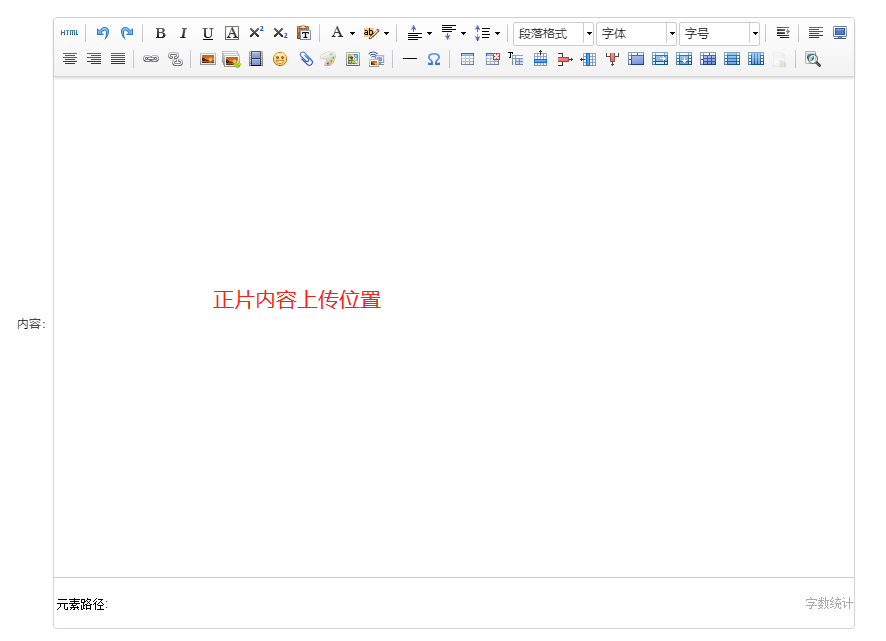Screen dimensions: 886x641
Task: Insert a table
Action: [467, 59]
